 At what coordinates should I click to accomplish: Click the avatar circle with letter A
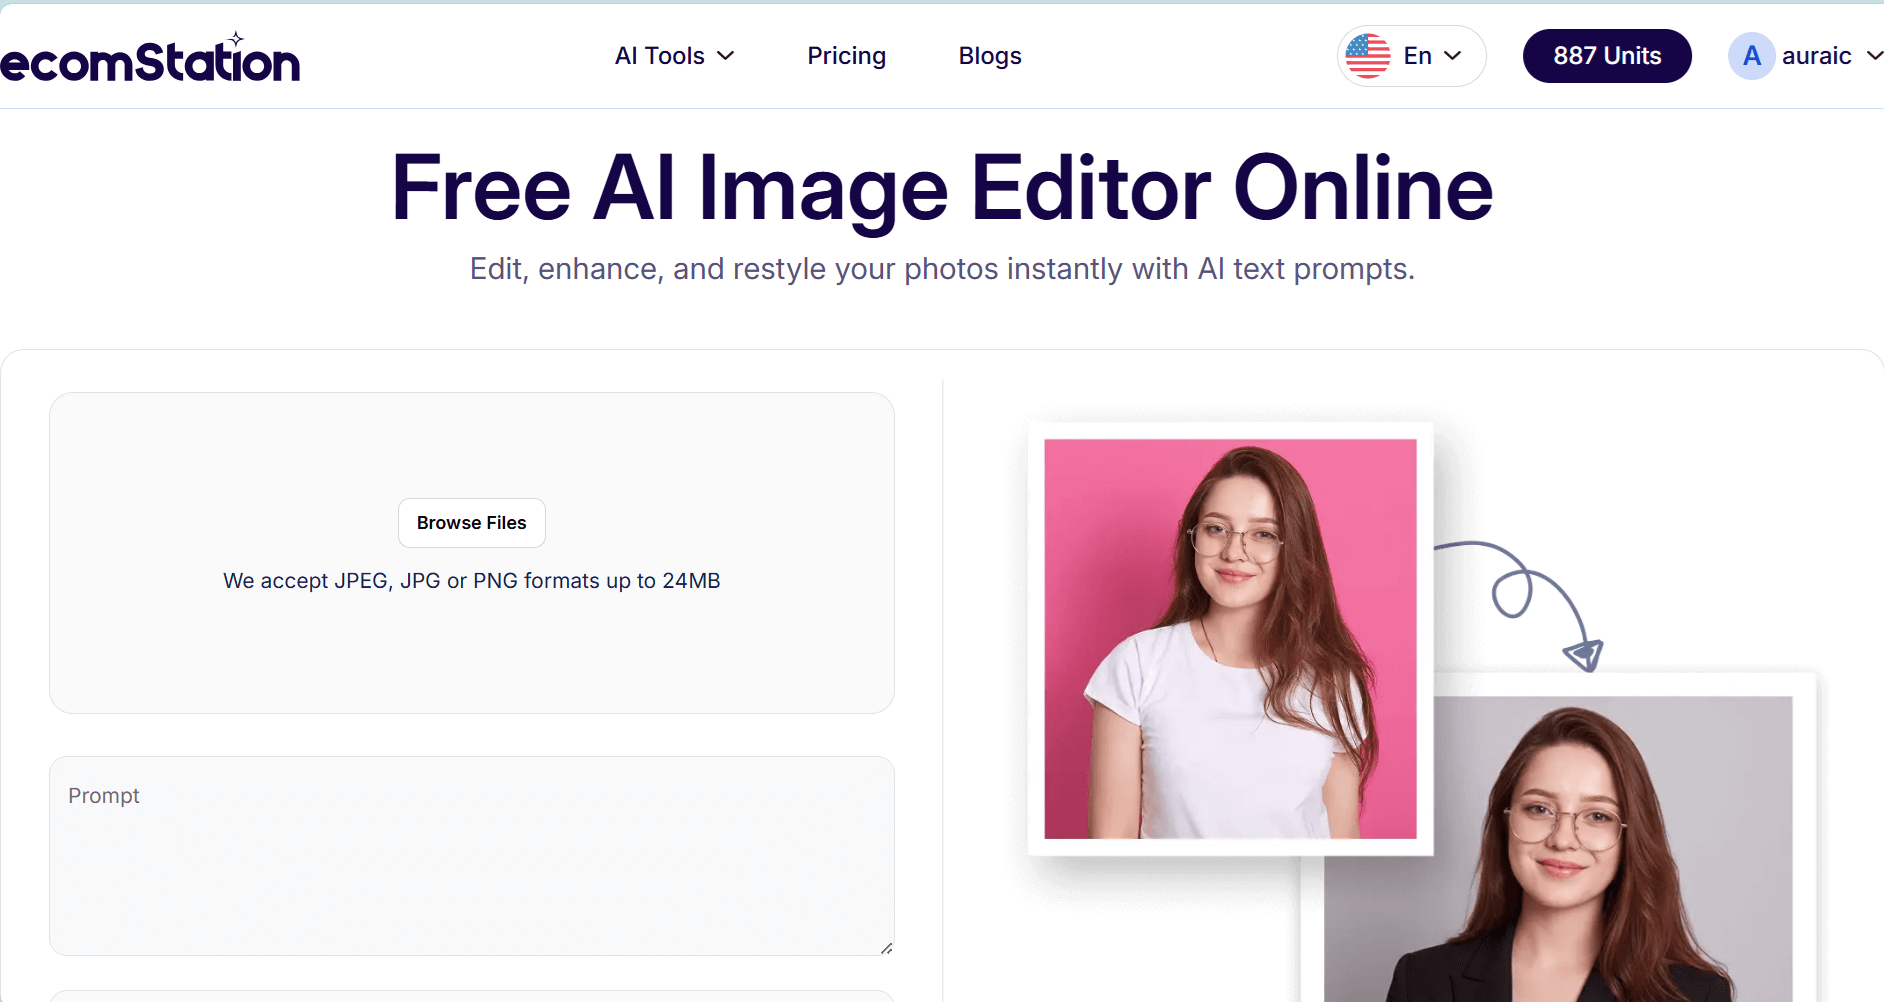(x=1751, y=56)
